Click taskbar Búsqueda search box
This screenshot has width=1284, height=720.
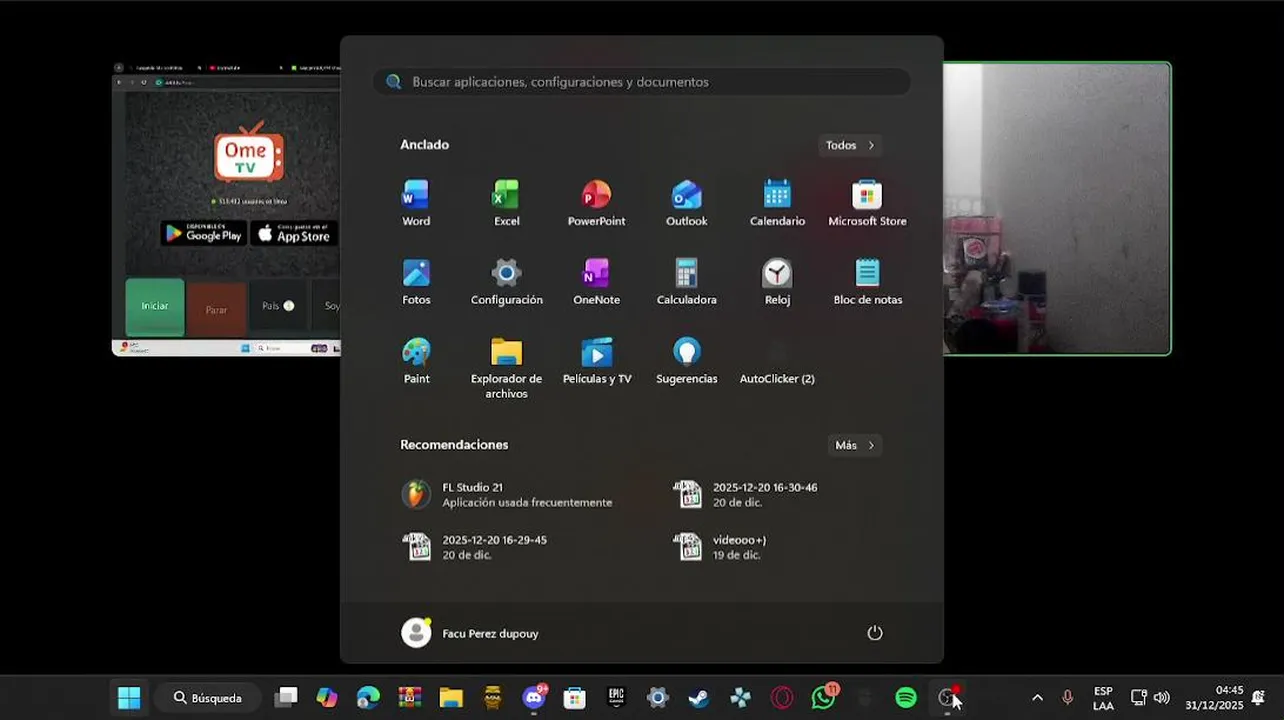click(208, 698)
